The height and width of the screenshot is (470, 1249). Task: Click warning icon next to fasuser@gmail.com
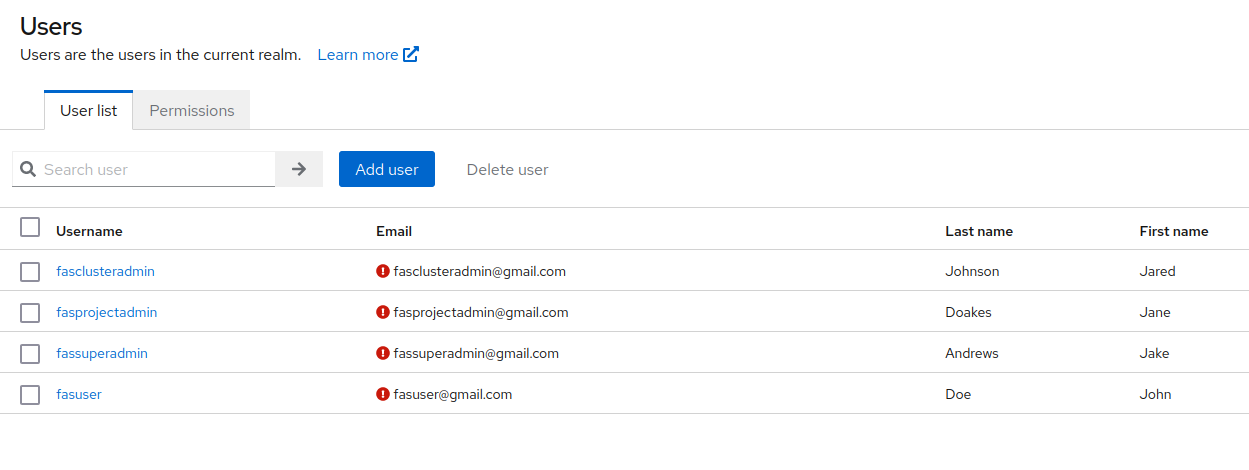point(383,394)
